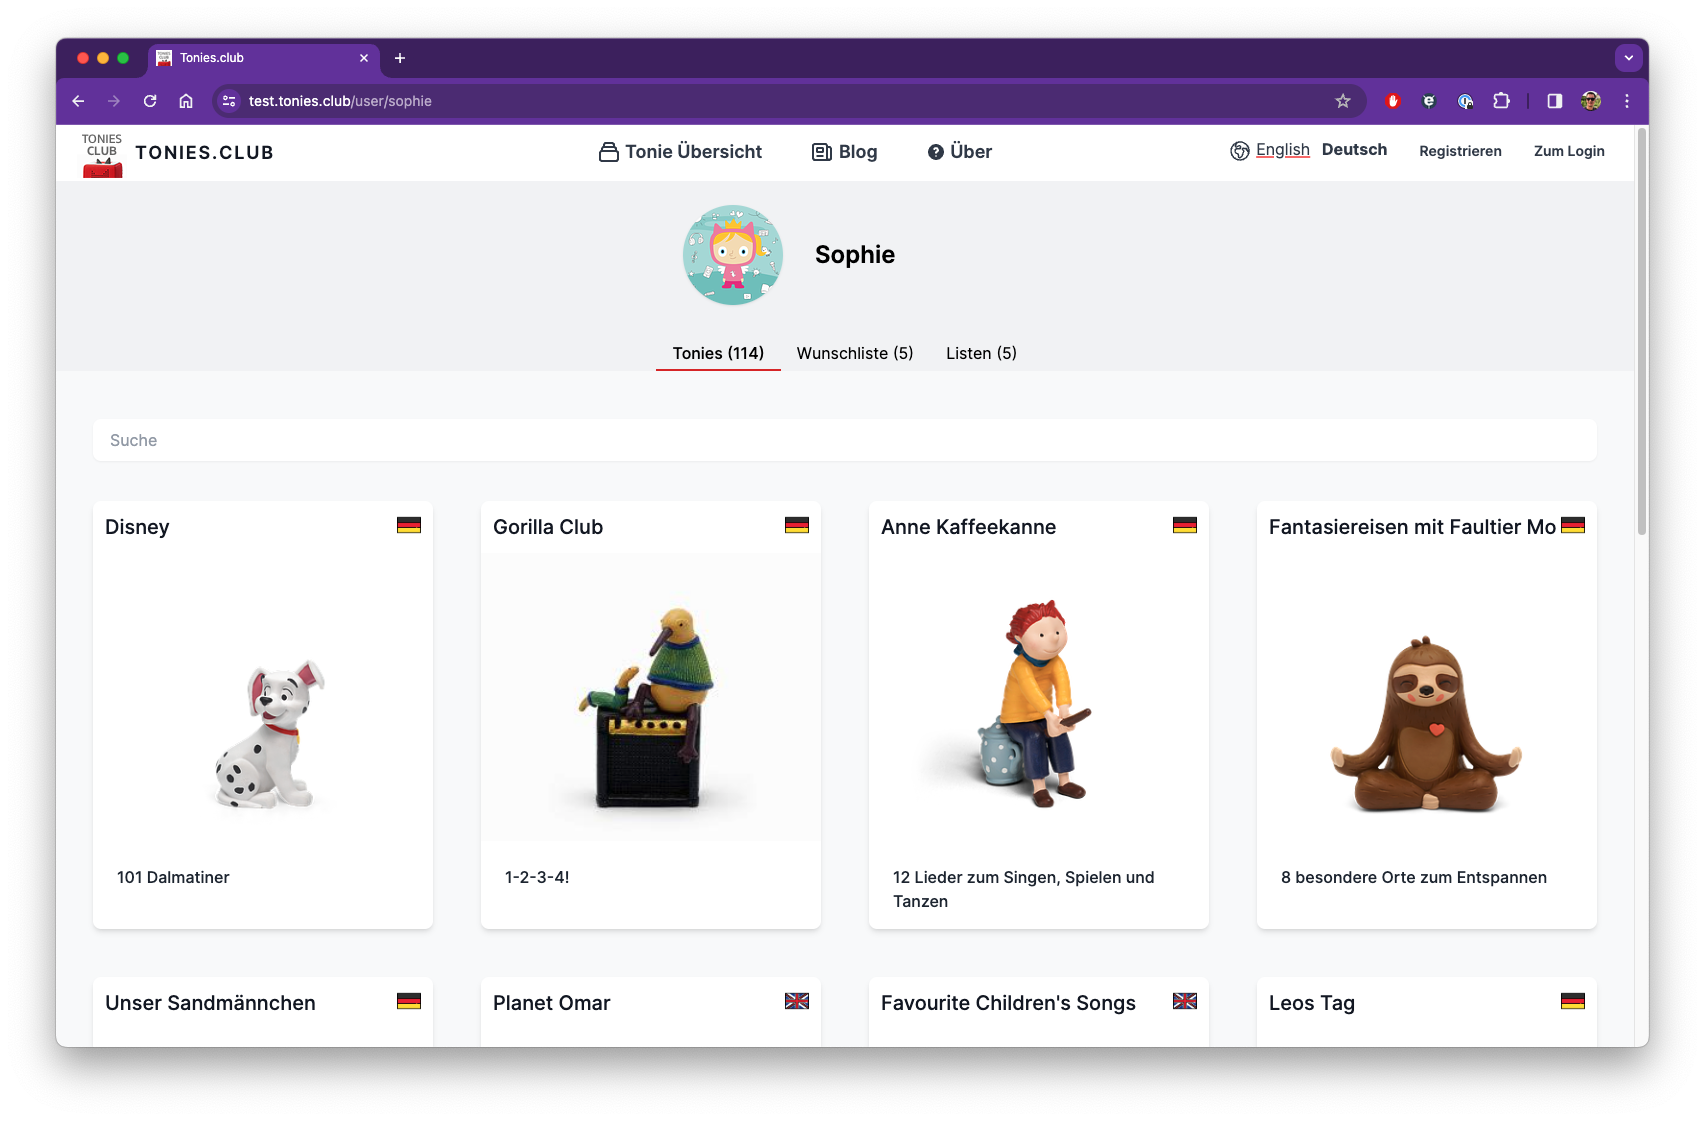Click the German flag on Unser Sandmännchen card
The height and width of the screenshot is (1121, 1705).
pos(409,1001)
